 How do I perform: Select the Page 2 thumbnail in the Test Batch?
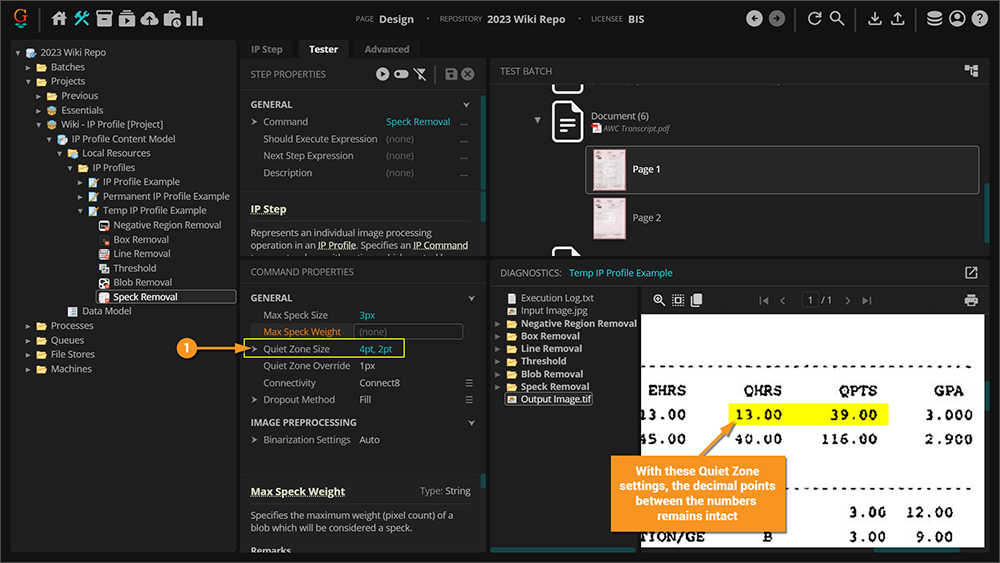click(x=609, y=217)
